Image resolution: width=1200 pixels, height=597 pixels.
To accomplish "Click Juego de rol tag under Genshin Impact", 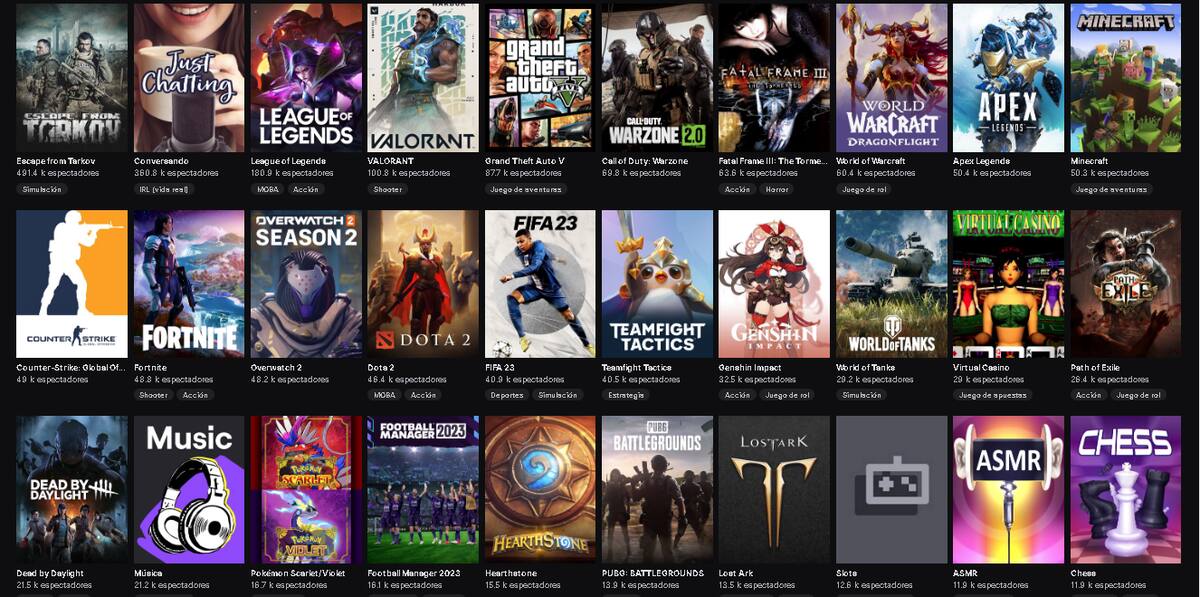I will pos(788,395).
